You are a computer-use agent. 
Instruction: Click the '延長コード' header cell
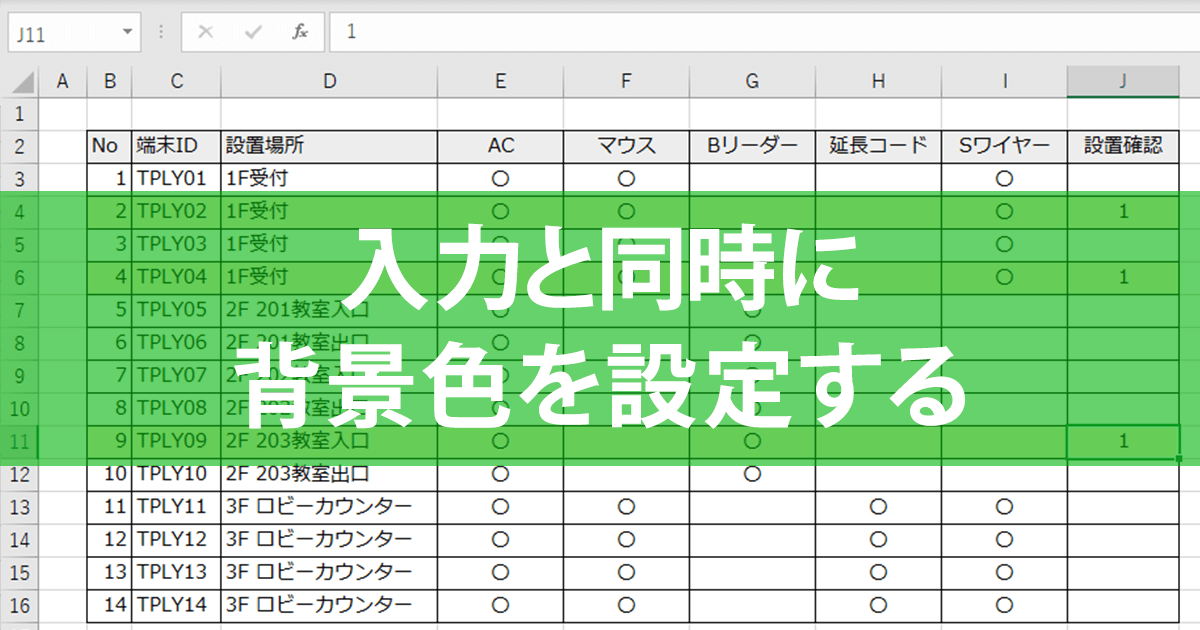(x=878, y=146)
